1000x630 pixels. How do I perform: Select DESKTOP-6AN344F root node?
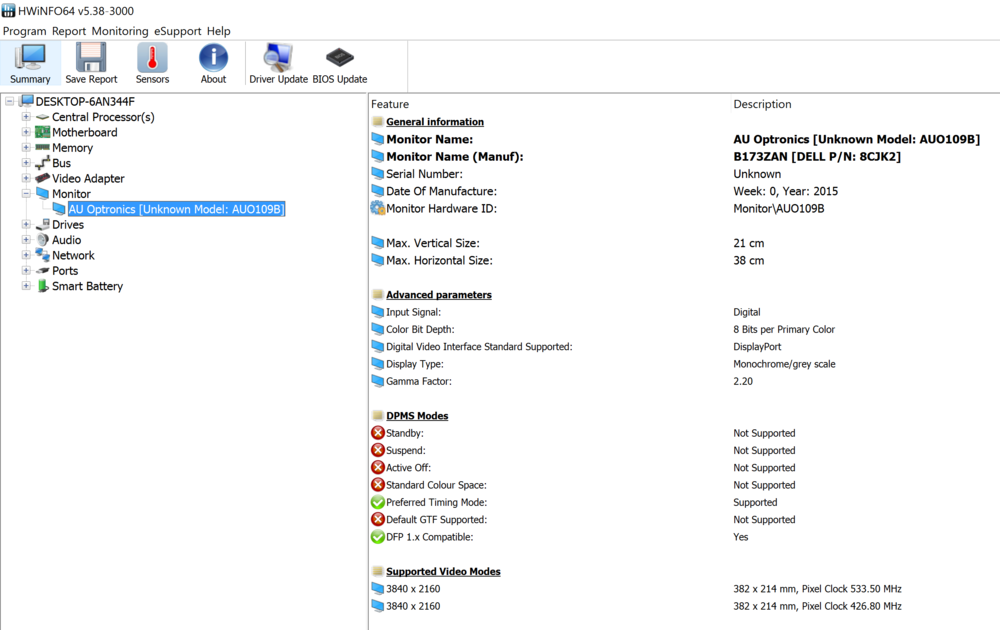point(85,101)
